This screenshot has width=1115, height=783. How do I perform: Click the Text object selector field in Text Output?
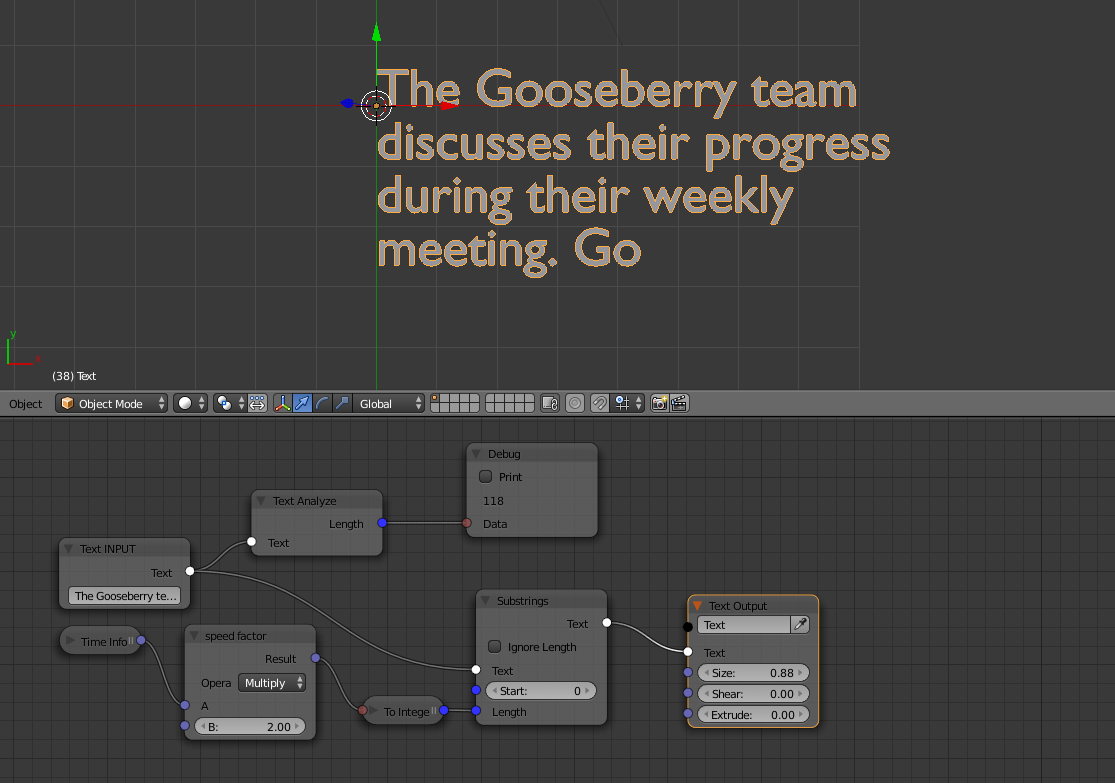(x=744, y=624)
